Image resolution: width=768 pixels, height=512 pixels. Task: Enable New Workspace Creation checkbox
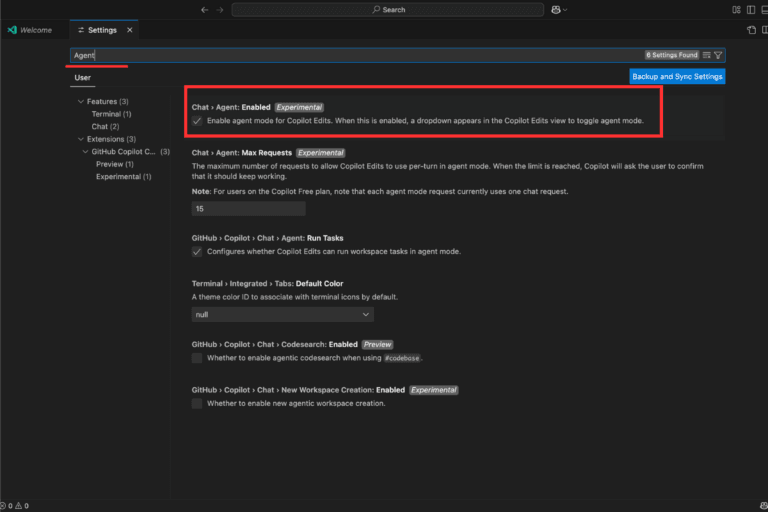(x=197, y=404)
